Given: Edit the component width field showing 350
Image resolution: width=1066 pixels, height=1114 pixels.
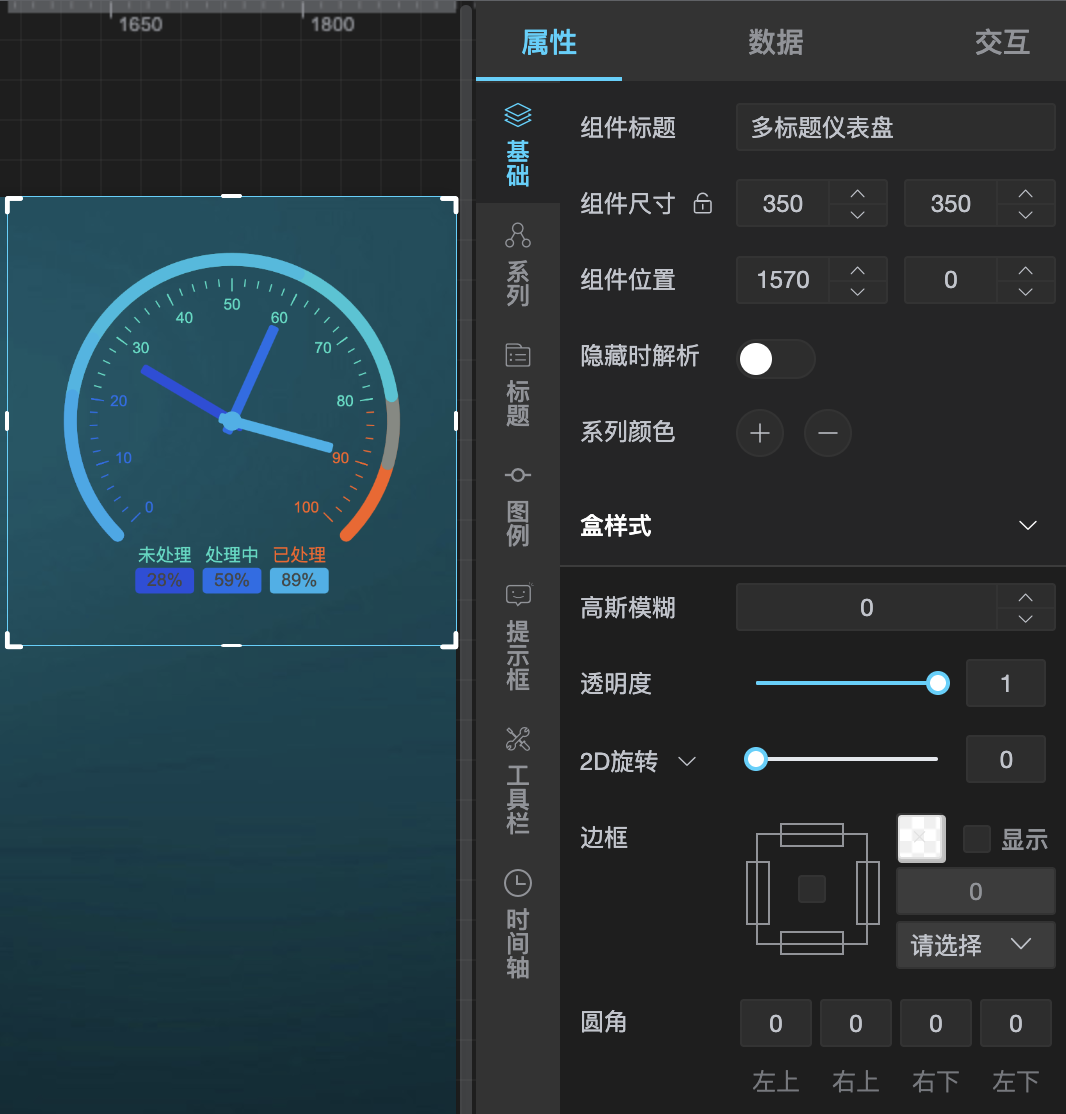Looking at the screenshot, I should click(782, 203).
